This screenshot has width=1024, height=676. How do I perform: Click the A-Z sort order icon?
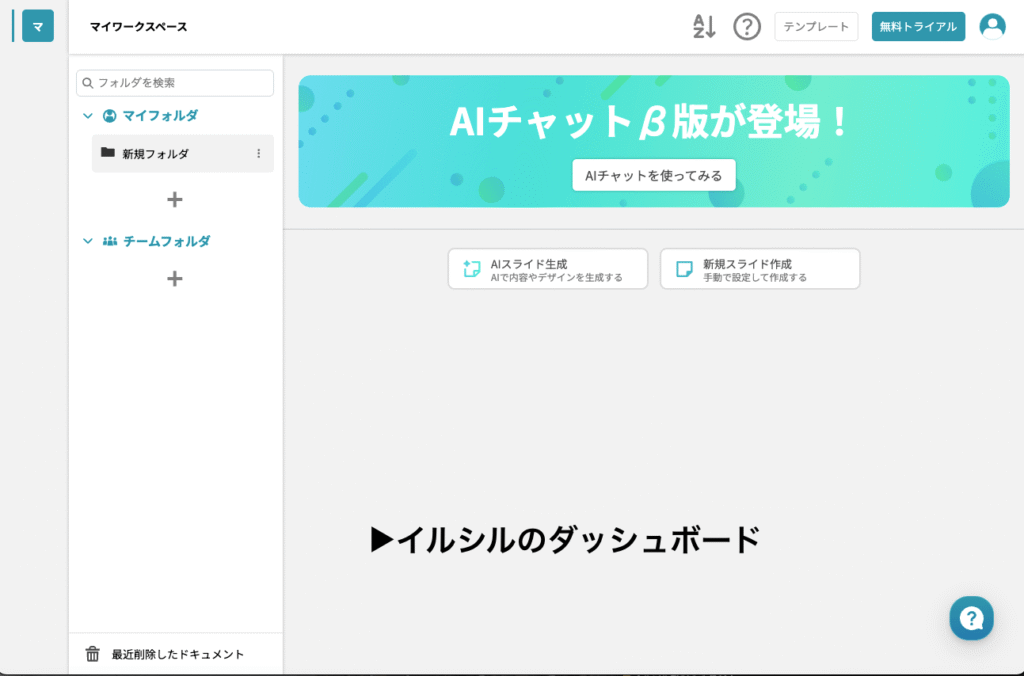coord(704,27)
